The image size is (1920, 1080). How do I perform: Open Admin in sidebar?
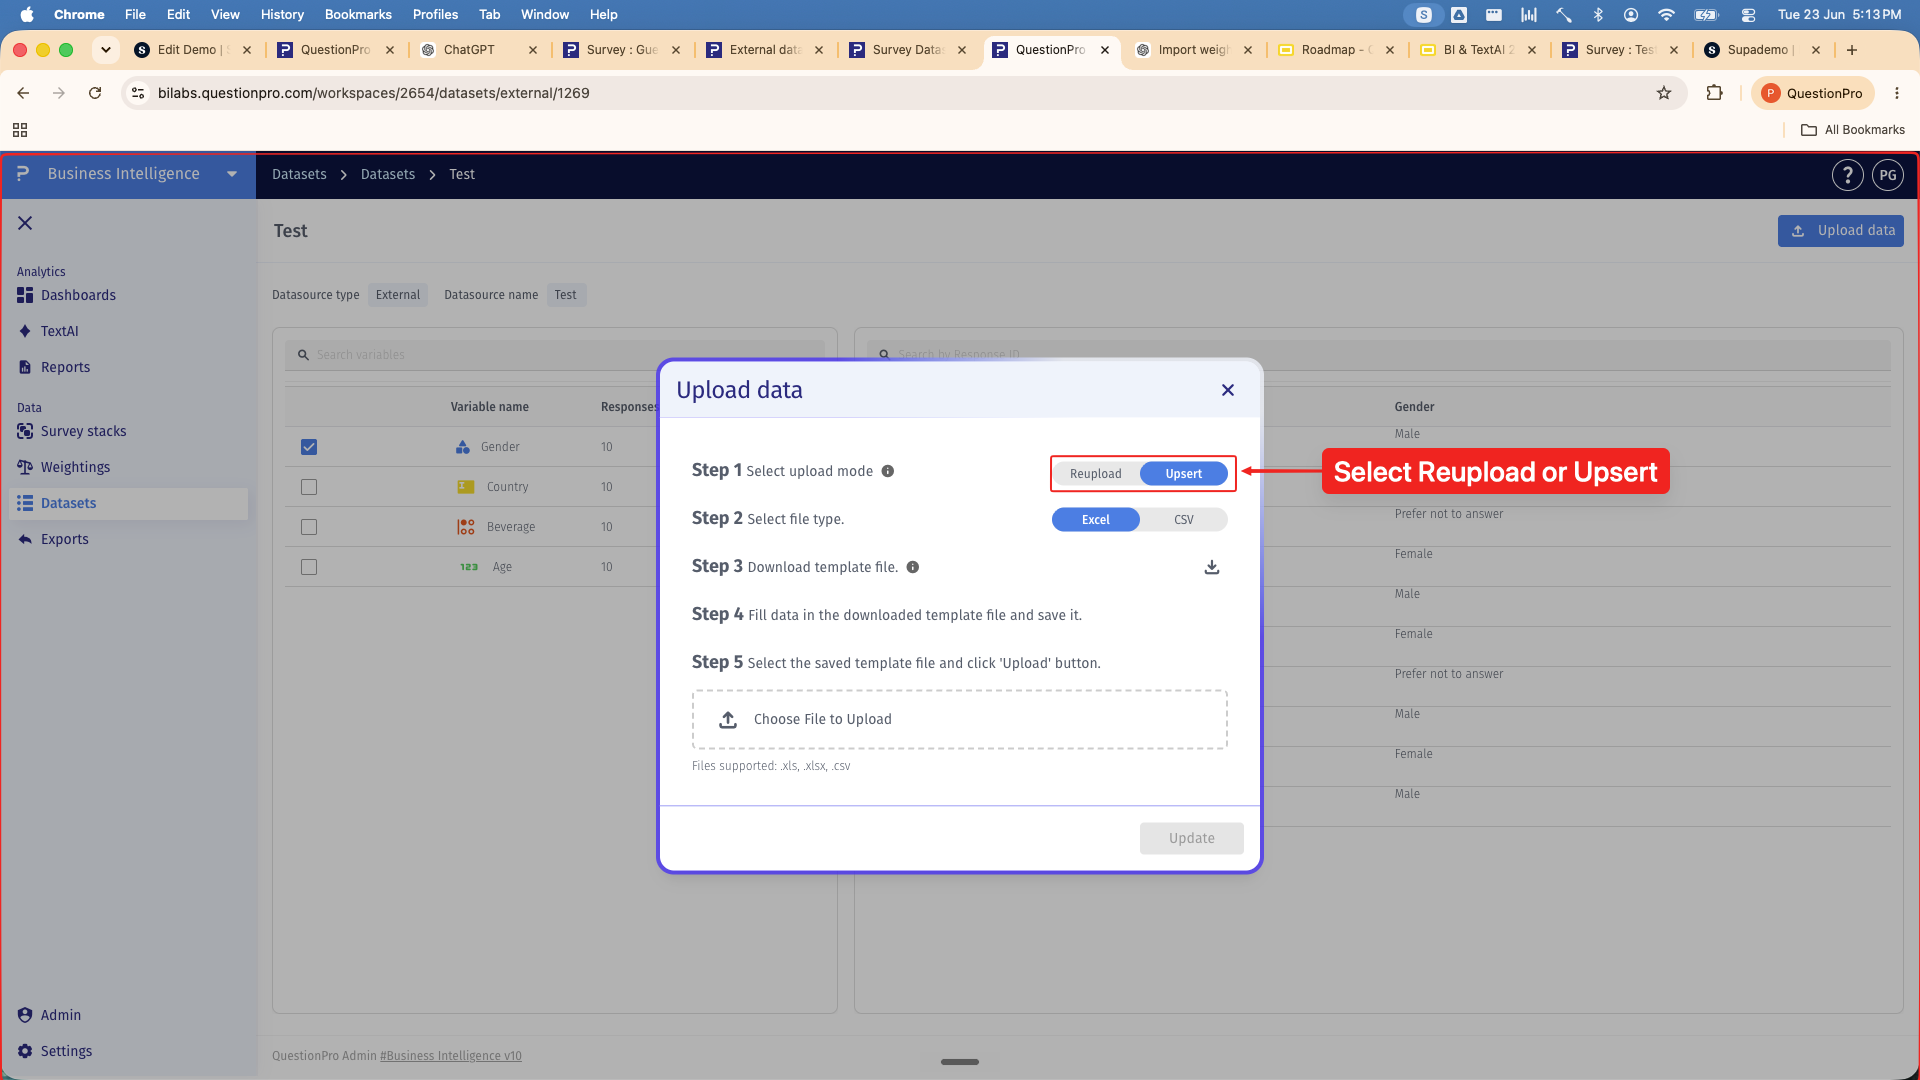coord(60,1015)
